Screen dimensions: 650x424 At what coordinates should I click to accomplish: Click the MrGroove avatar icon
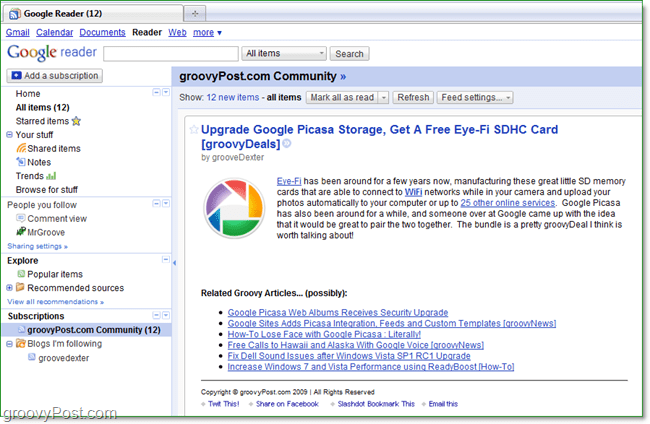[21, 232]
